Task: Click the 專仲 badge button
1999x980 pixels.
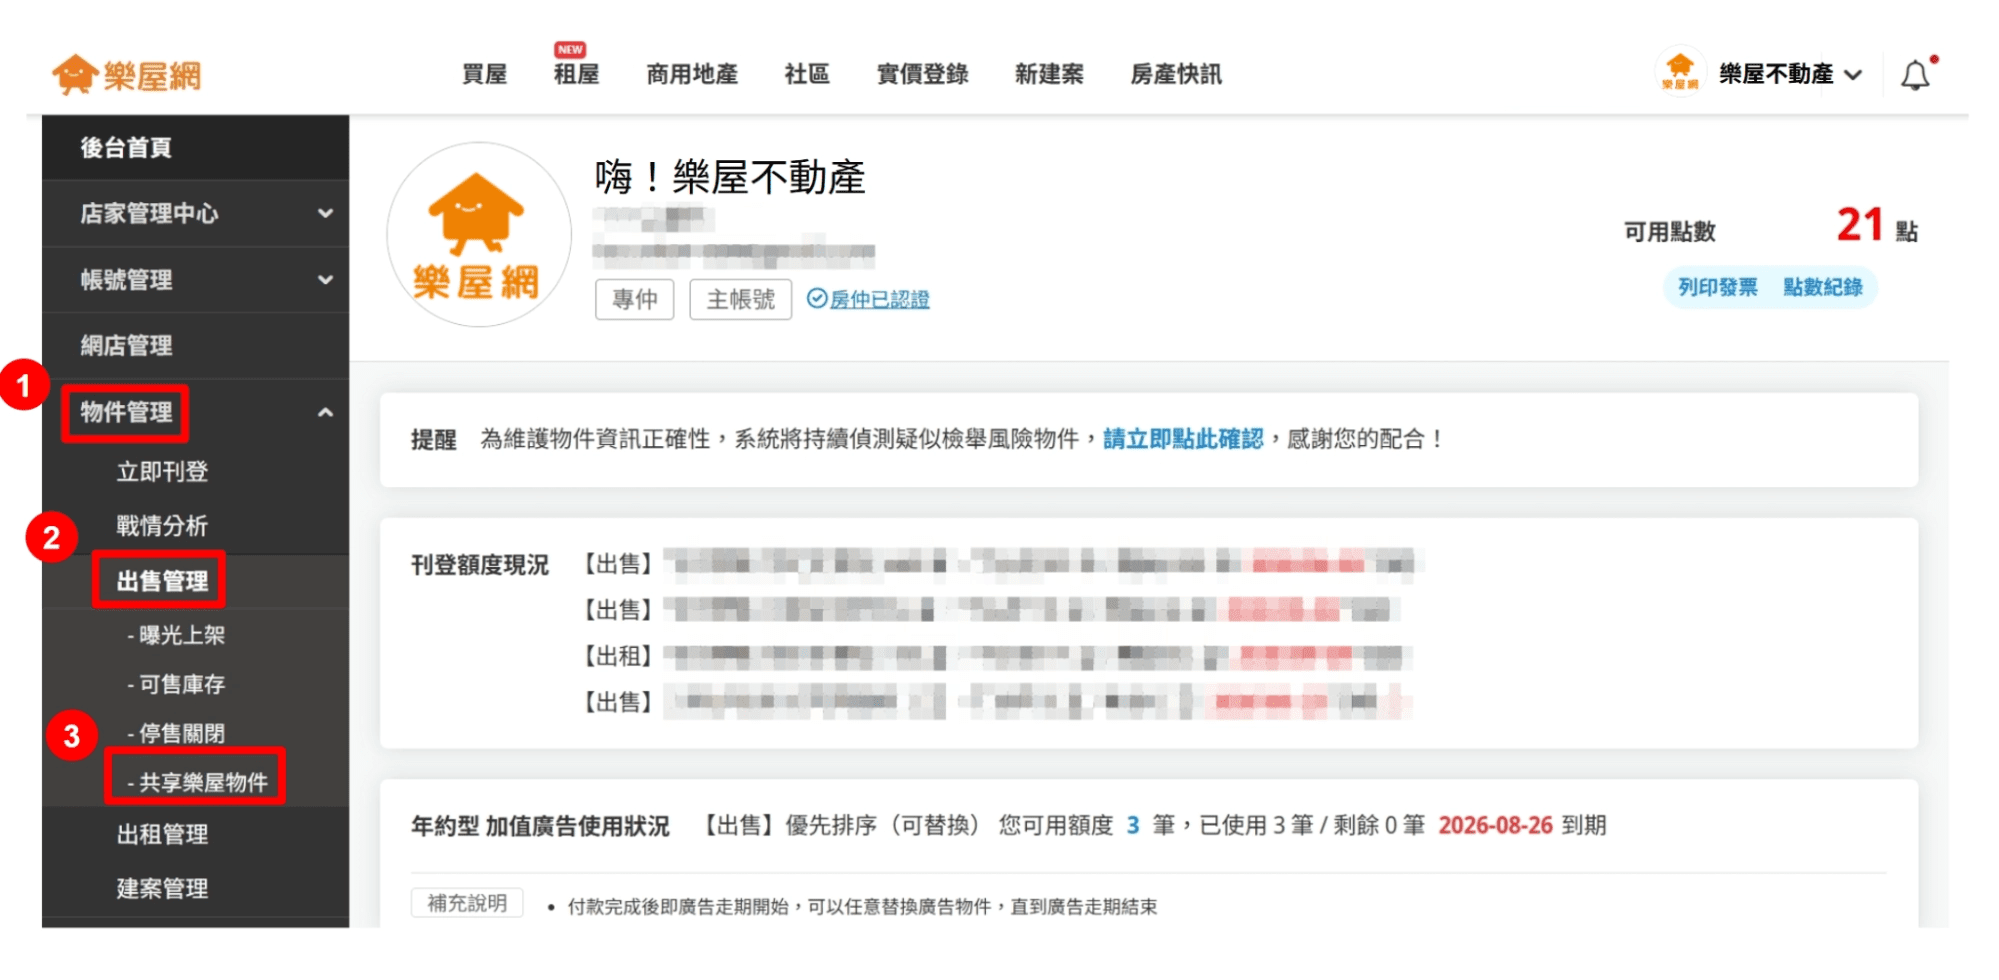Action: click(x=635, y=299)
